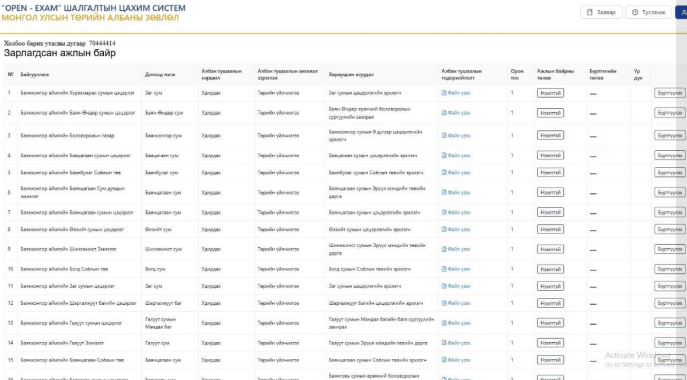Viewport: 687px width, 380px height.
Task: Click the Нээлттэй status badge in row 7
Action: tap(550, 212)
